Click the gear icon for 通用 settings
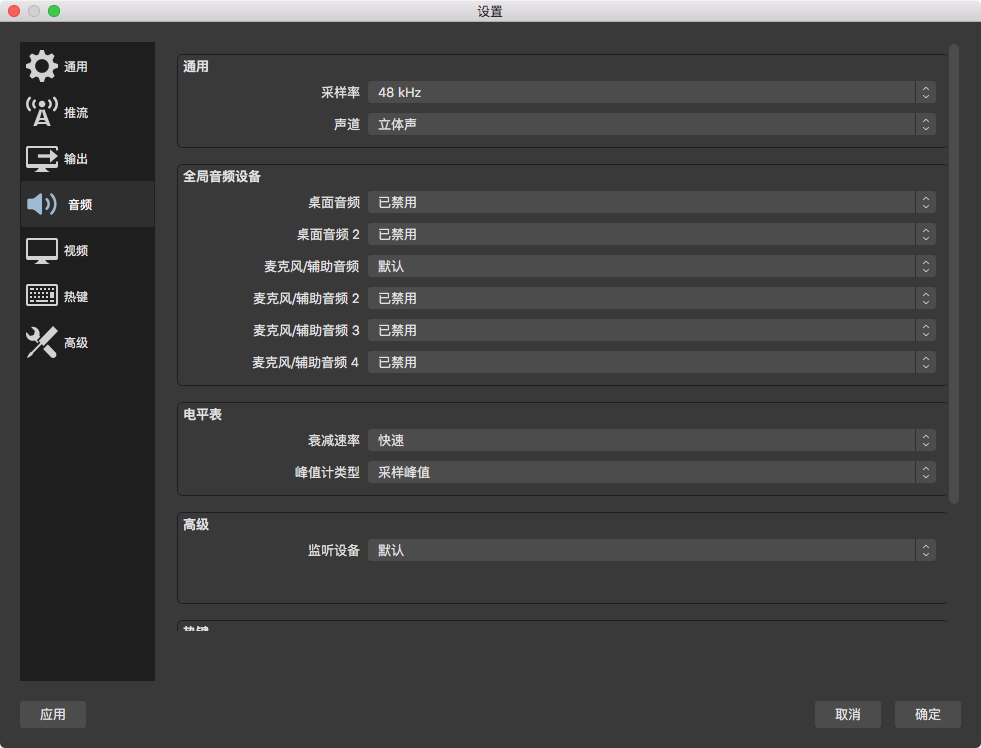Image resolution: width=981 pixels, height=748 pixels. coord(42,66)
